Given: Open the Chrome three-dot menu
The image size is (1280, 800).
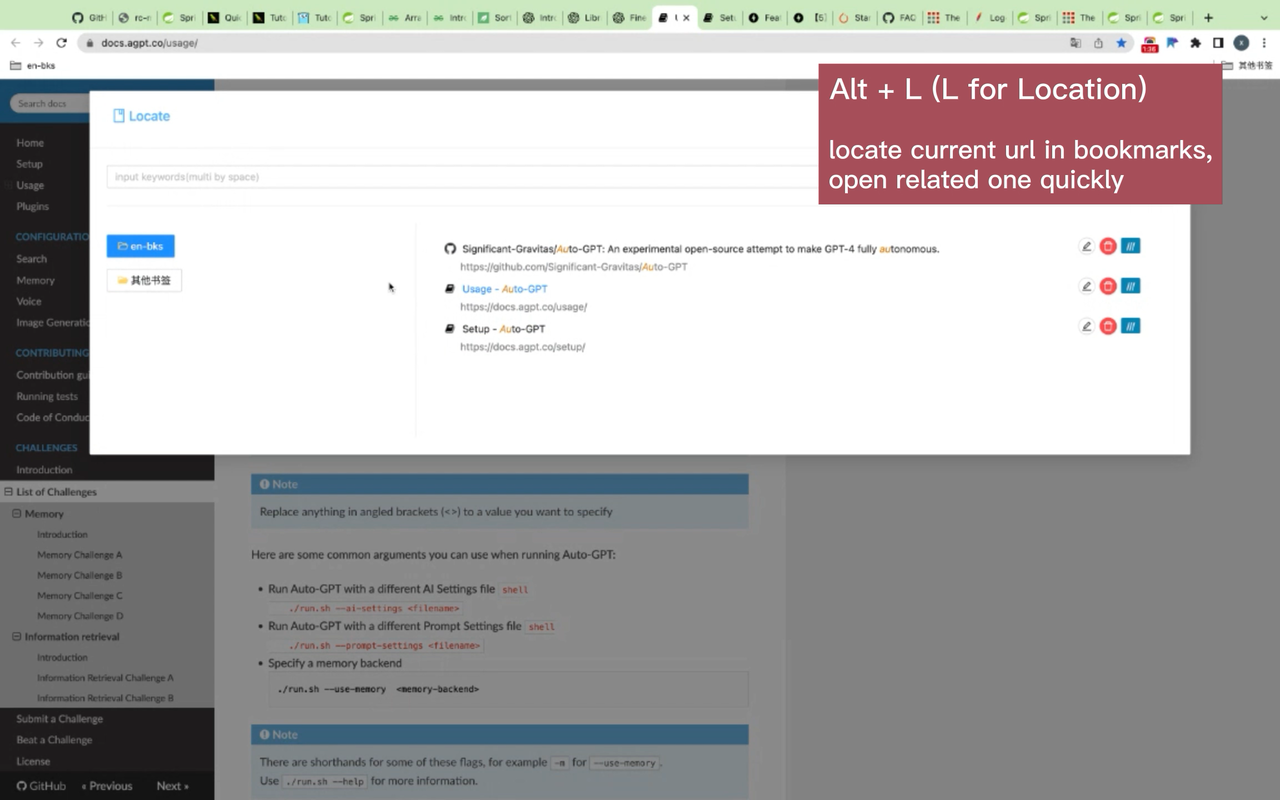Looking at the screenshot, I should click(1265, 43).
